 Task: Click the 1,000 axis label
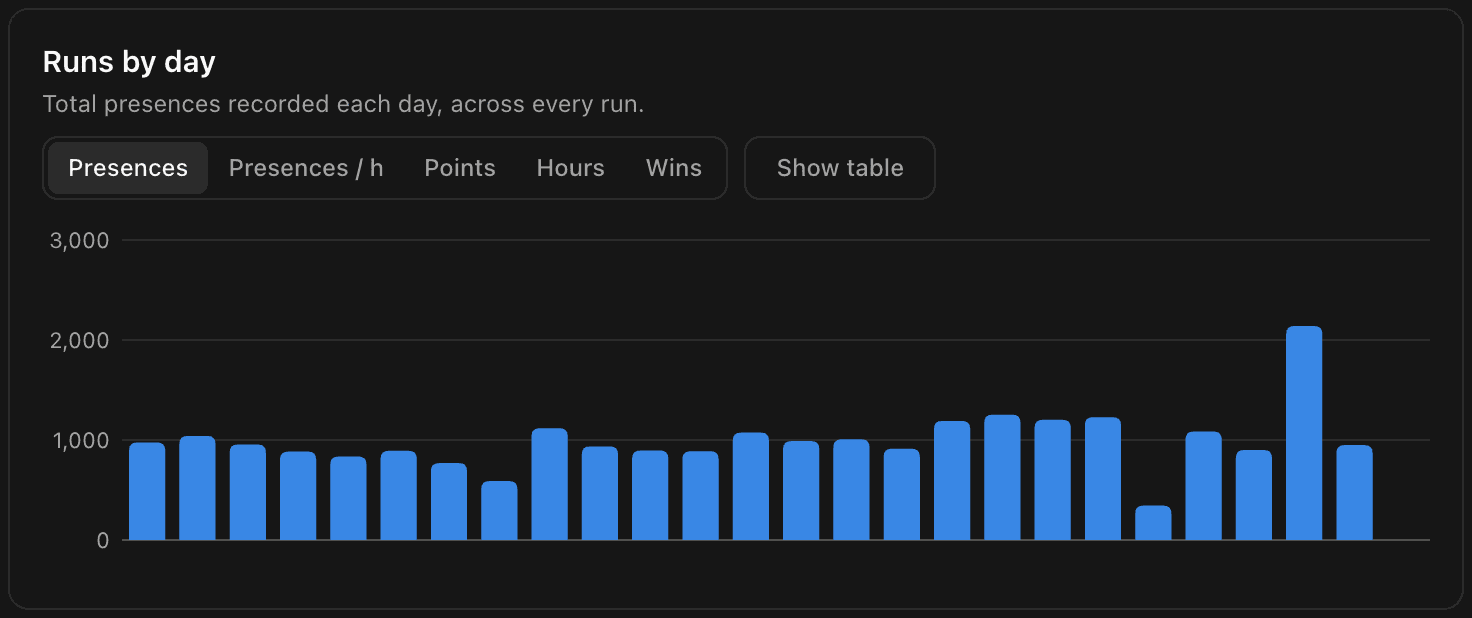pos(79,440)
